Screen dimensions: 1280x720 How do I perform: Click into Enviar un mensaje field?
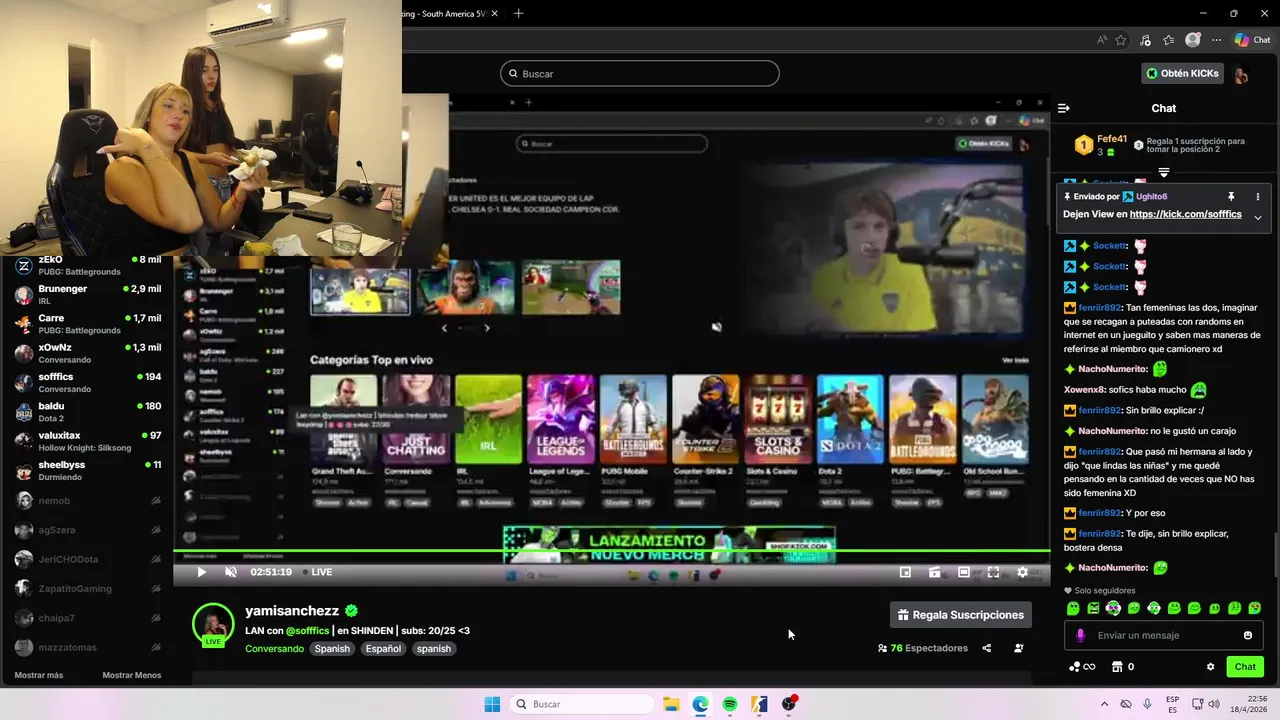(x=1165, y=635)
